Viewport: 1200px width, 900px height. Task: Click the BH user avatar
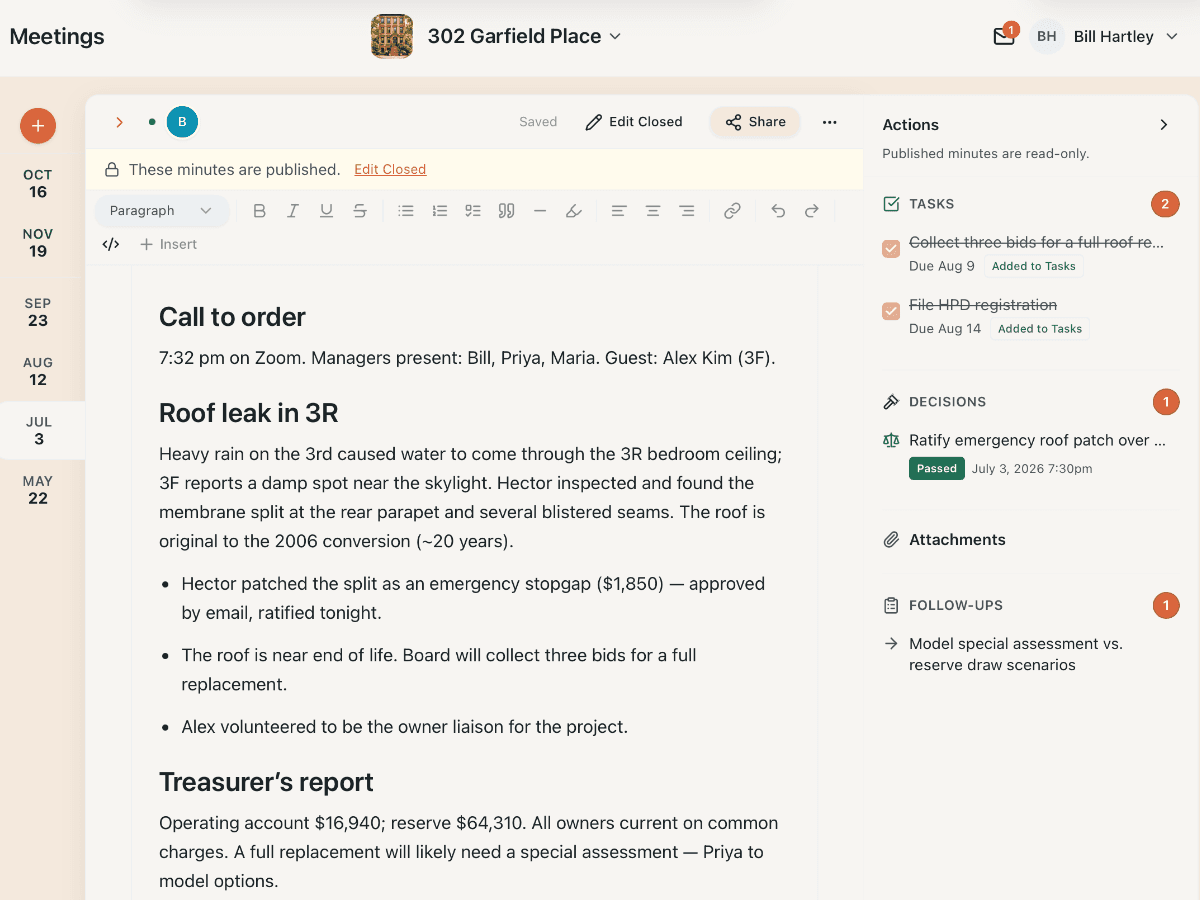(1047, 36)
